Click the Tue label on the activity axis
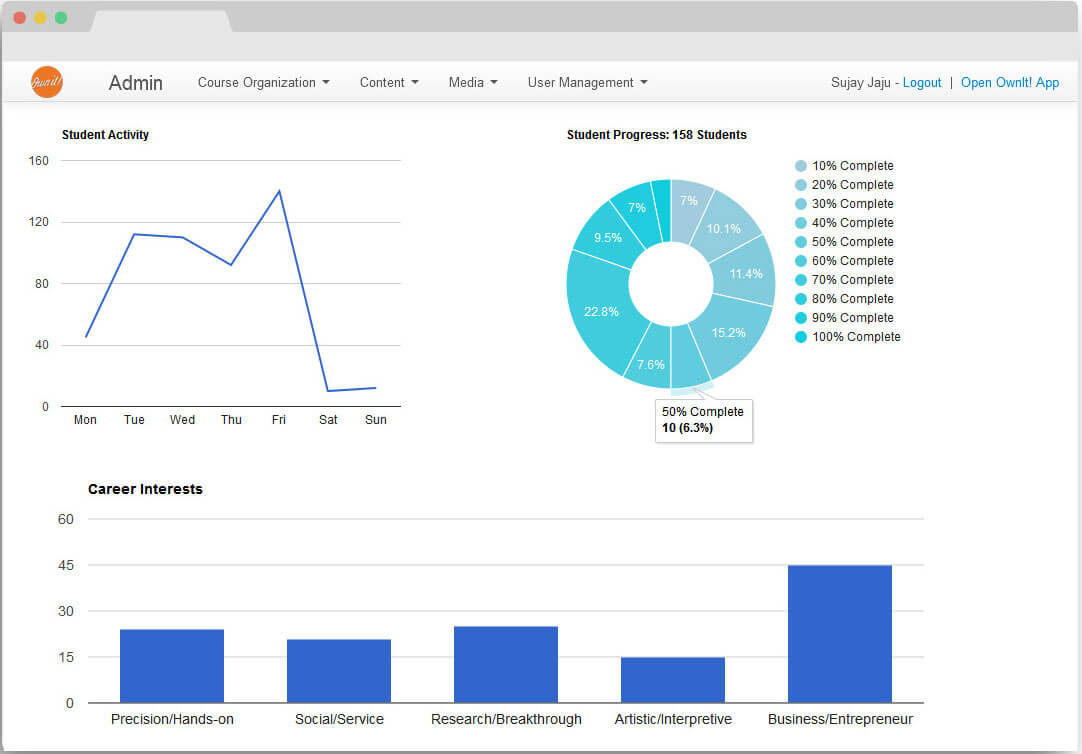 coord(134,419)
